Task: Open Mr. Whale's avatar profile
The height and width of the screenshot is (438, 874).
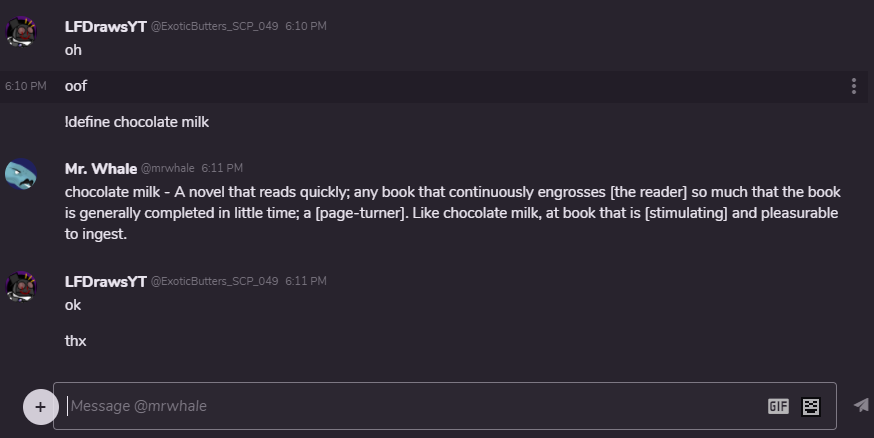Action: click(22, 174)
